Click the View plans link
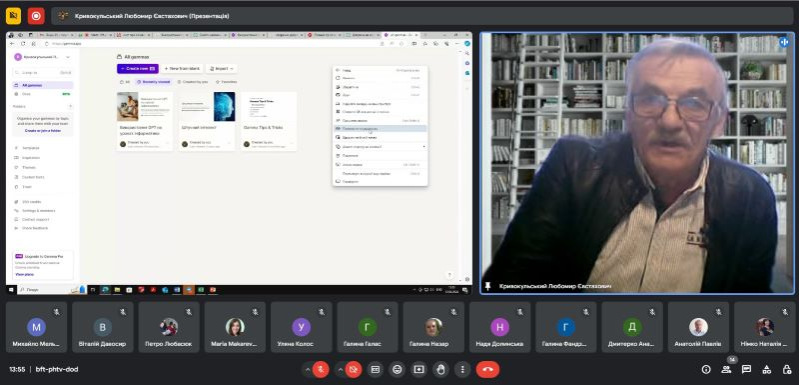The image size is (799, 385). [24, 274]
